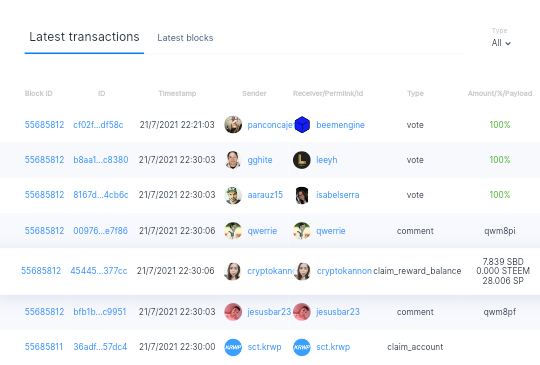Click aarauz15 sender avatar
The image size is (540, 365).
(x=233, y=195)
